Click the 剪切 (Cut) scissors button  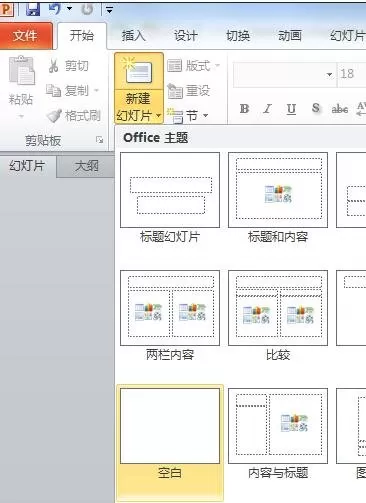[68, 65]
